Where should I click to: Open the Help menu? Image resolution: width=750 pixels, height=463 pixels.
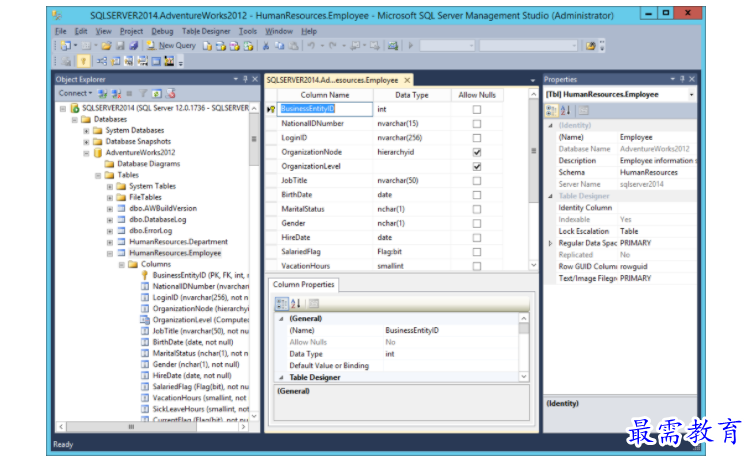[309, 31]
